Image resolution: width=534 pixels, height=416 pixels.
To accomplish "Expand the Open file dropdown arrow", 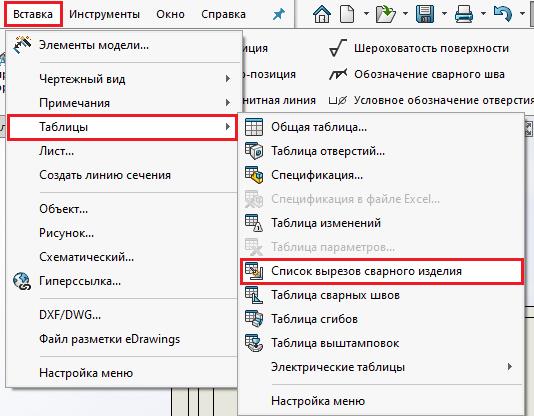I will [x=405, y=14].
